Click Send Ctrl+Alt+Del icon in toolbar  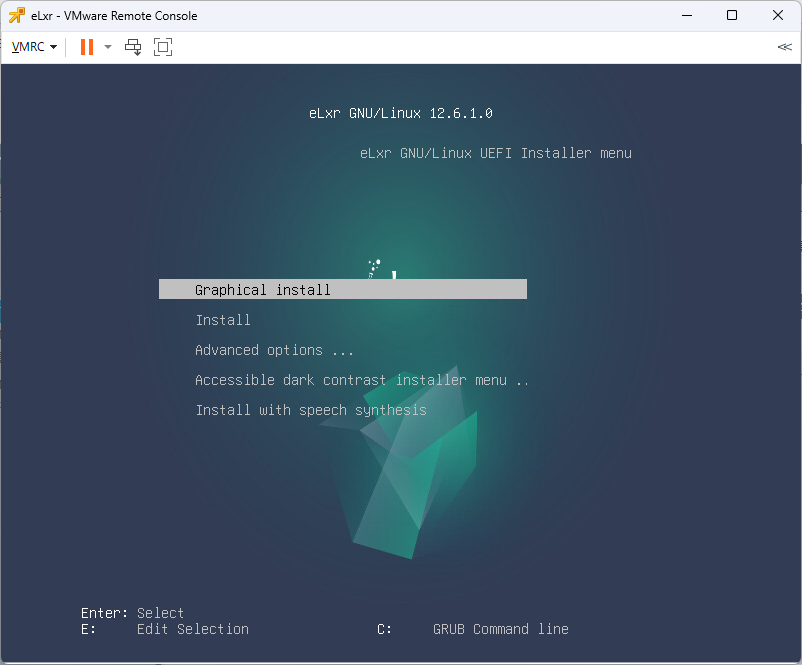coord(133,47)
